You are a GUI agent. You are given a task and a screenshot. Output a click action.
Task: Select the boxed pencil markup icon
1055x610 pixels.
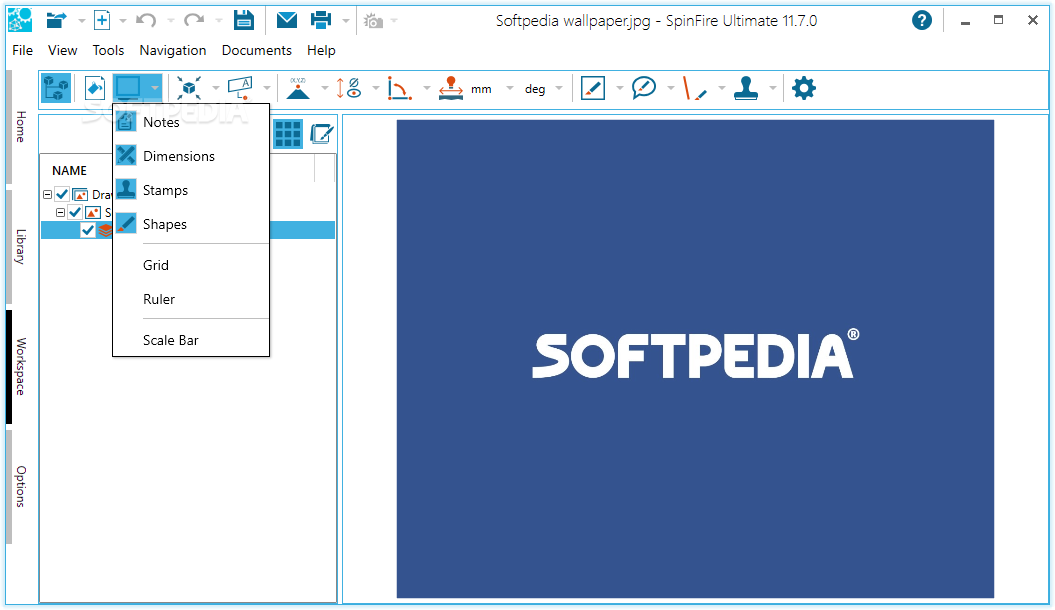click(x=593, y=88)
